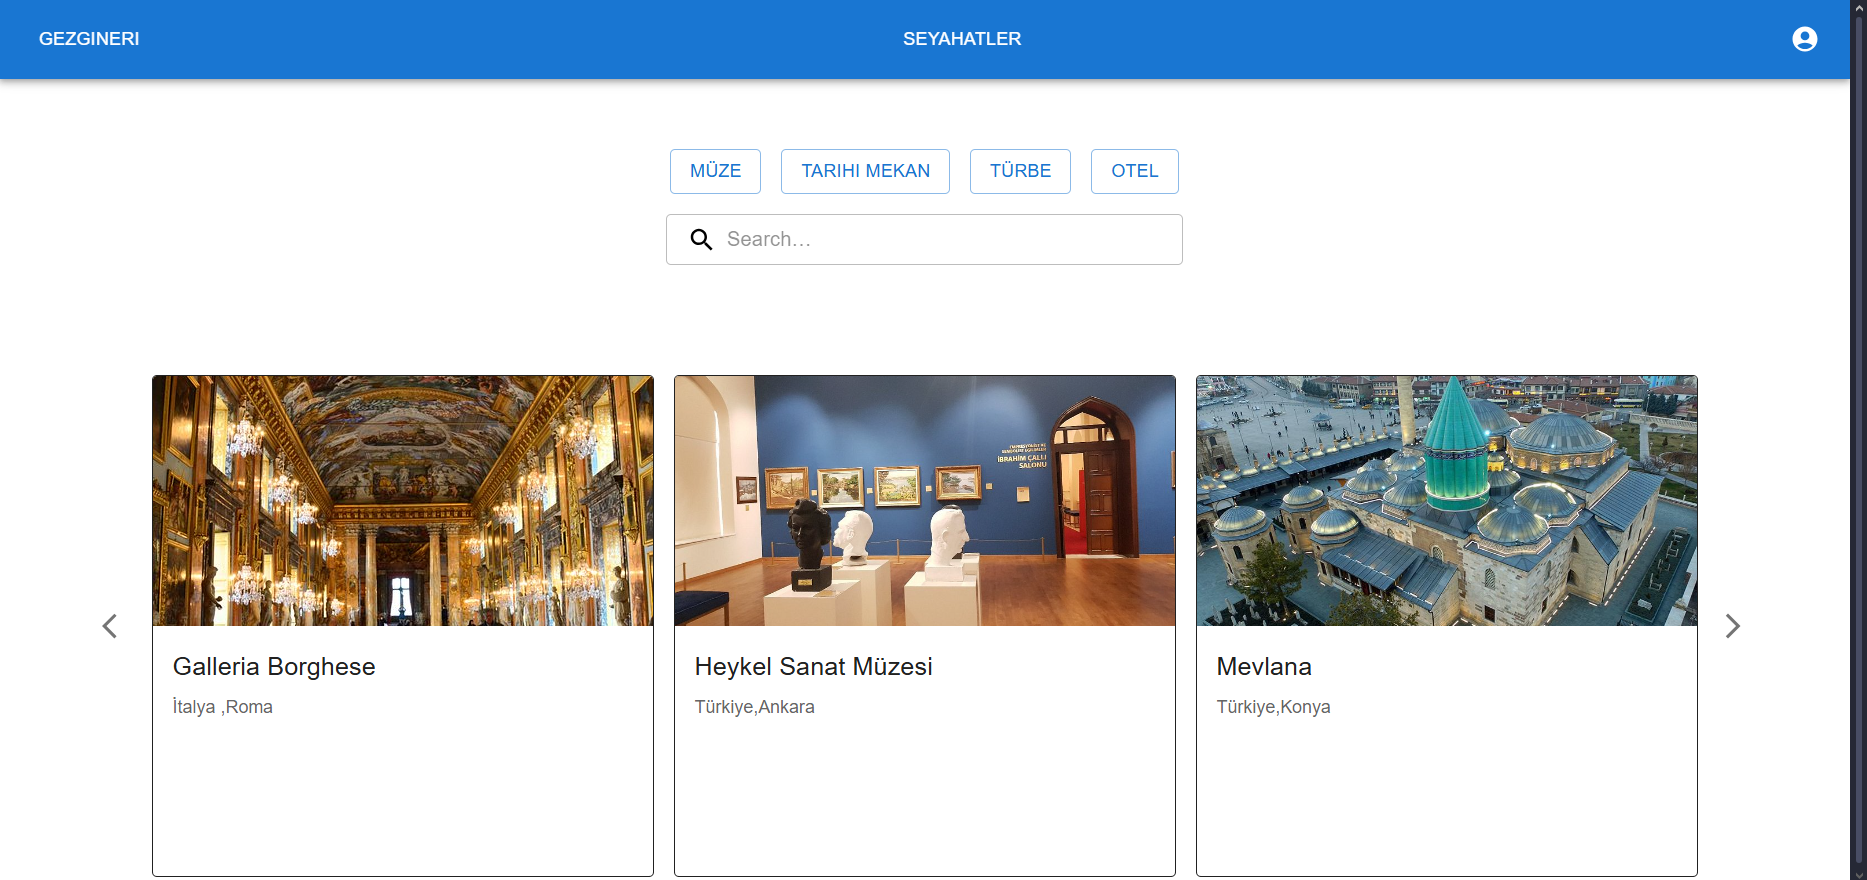Viewport: 1867px width, 880px height.
Task: Open the Galleria Borghese photo
Action: coord(403,501)
